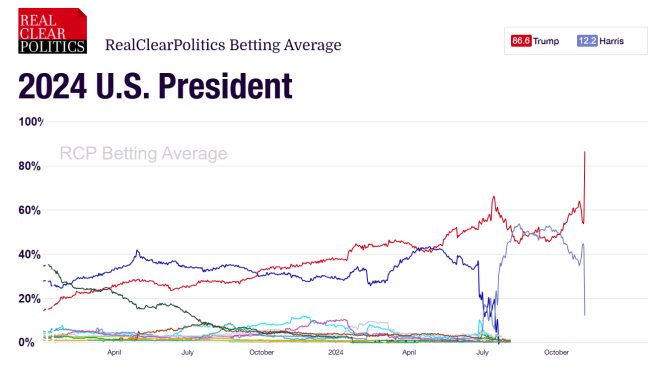Click the 2024 x-axis label

coord(336,352)
